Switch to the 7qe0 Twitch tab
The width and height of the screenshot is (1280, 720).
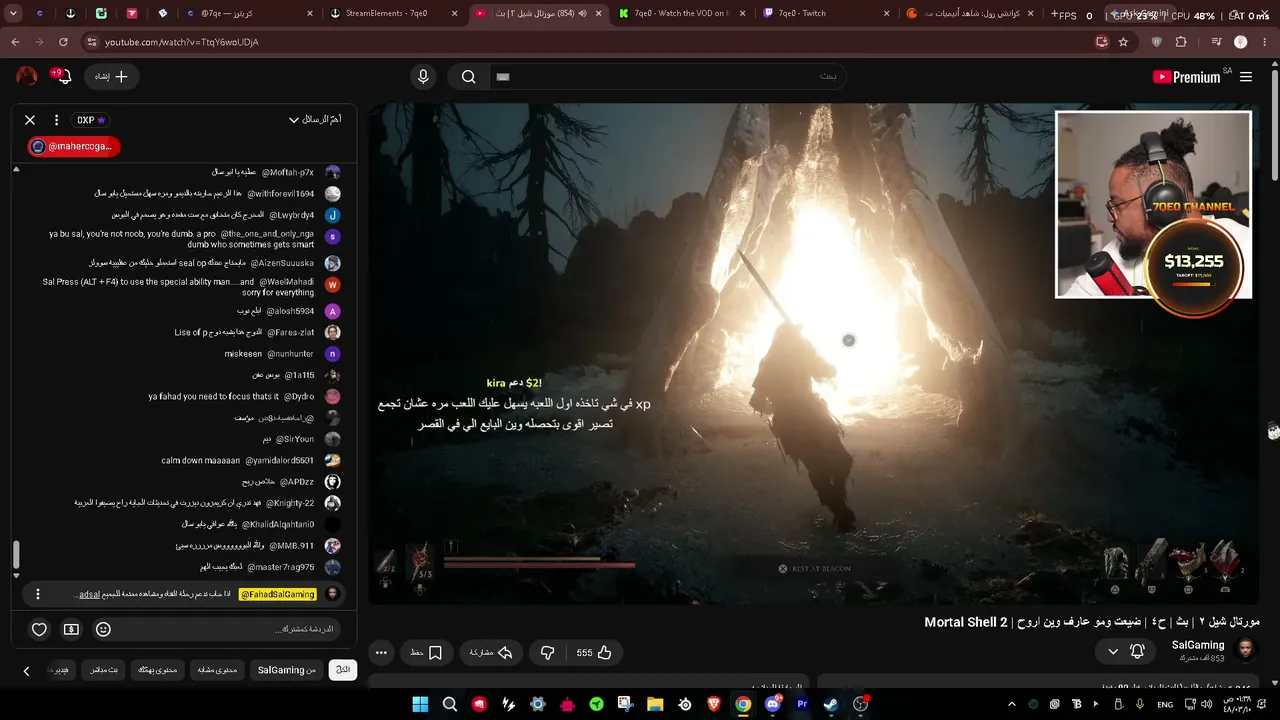(827, 13)
